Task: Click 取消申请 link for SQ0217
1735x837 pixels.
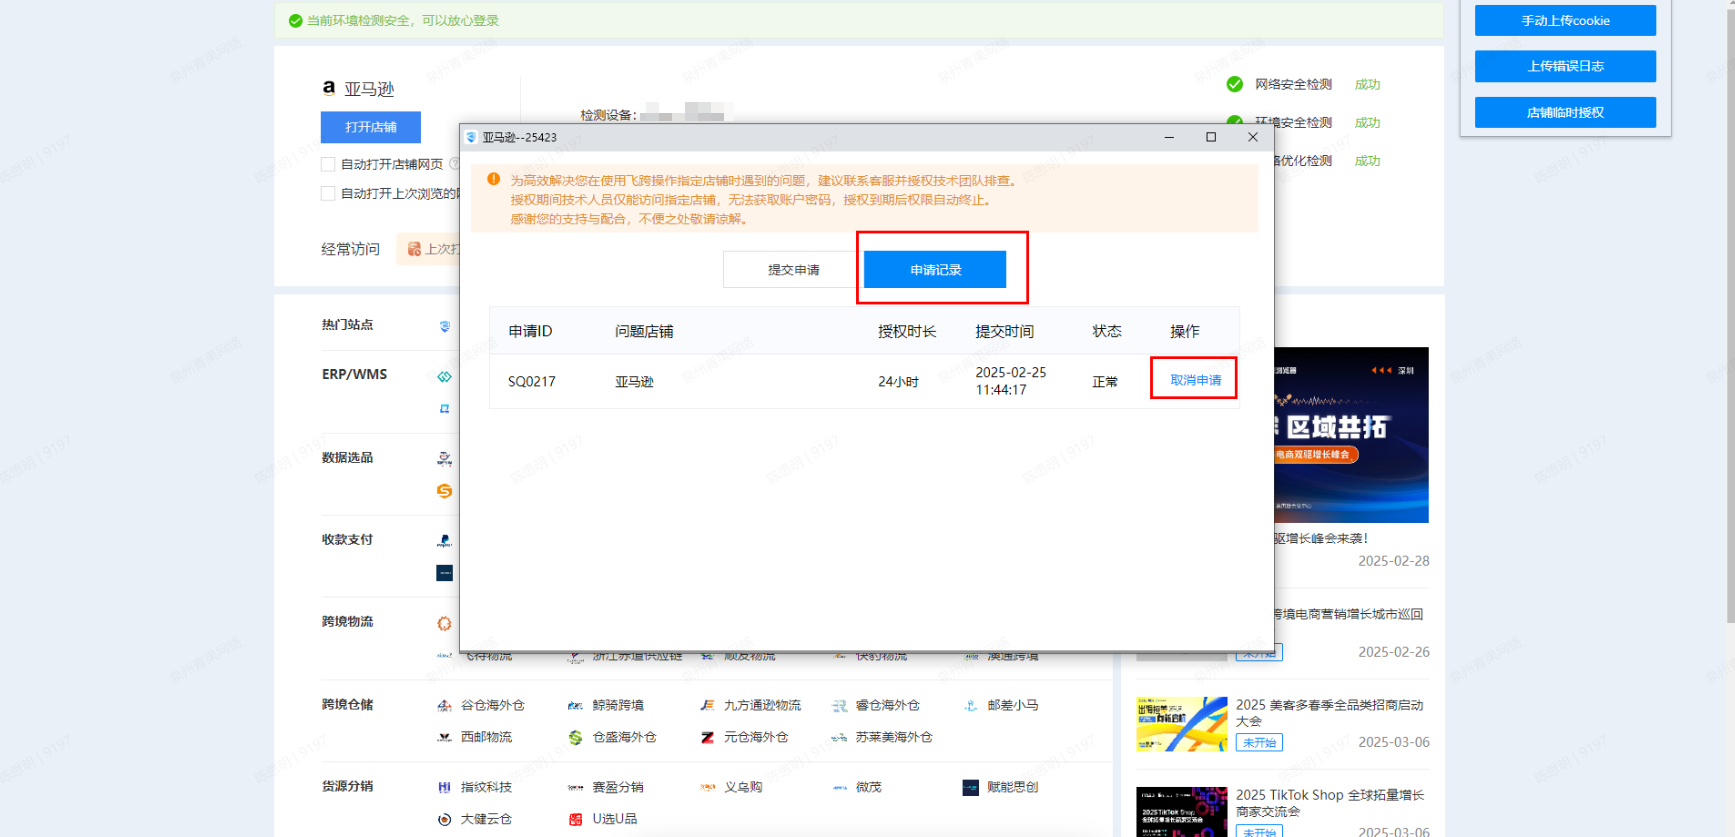Action: [x=1195, y=380]
